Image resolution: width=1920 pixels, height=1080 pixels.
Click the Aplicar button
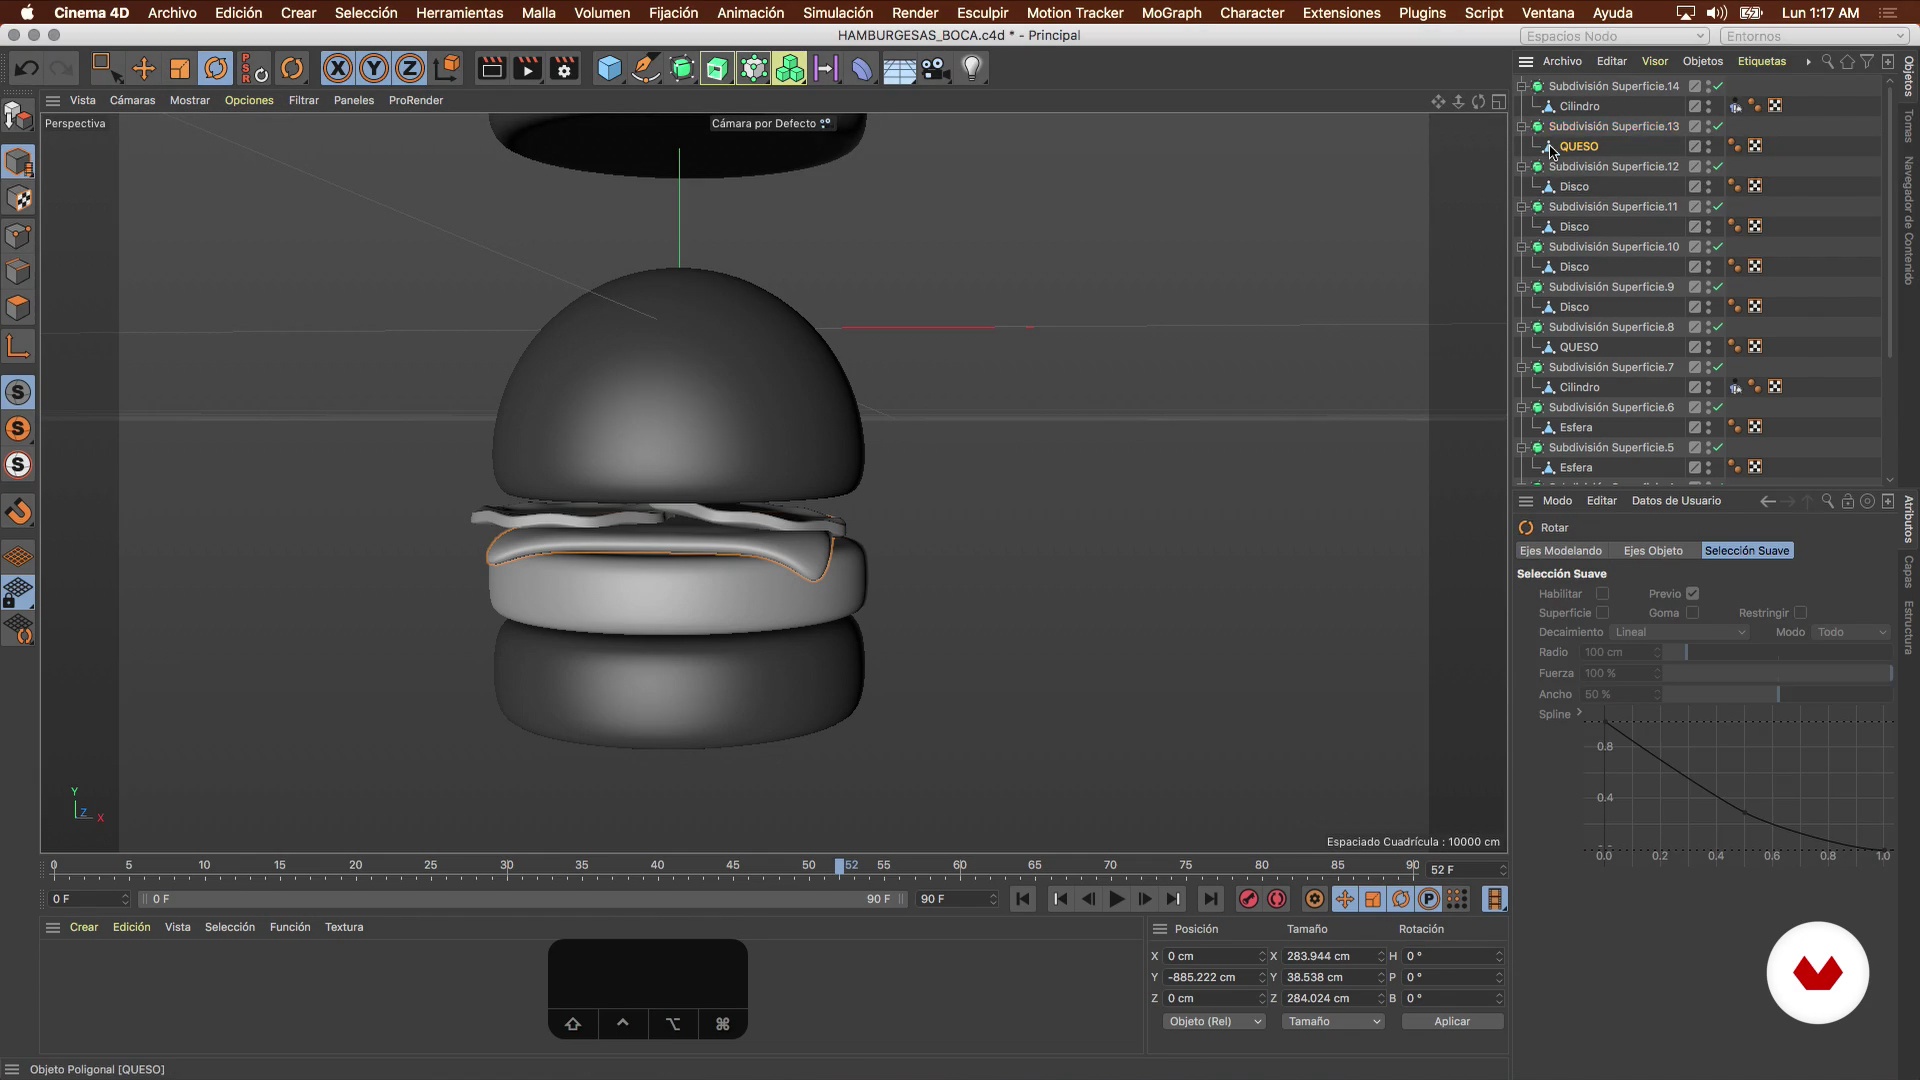1451,1021
